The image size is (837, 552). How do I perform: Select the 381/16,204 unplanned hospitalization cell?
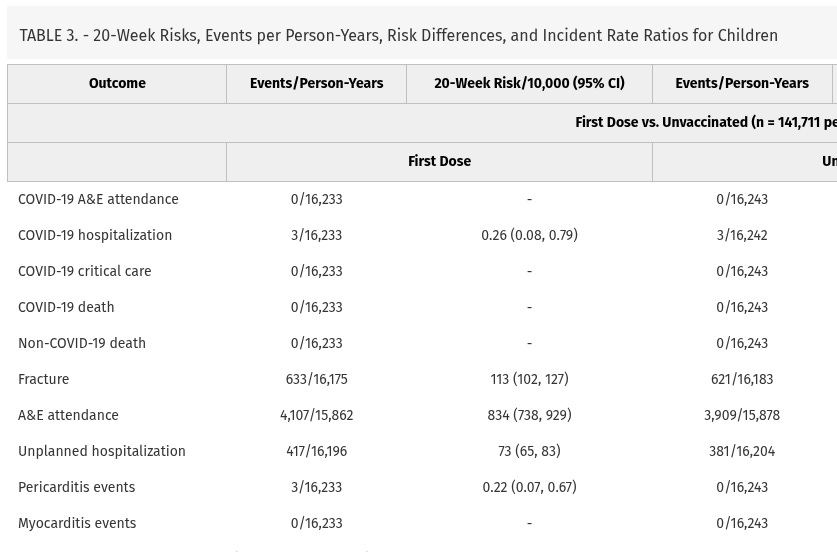coord(742,452)
